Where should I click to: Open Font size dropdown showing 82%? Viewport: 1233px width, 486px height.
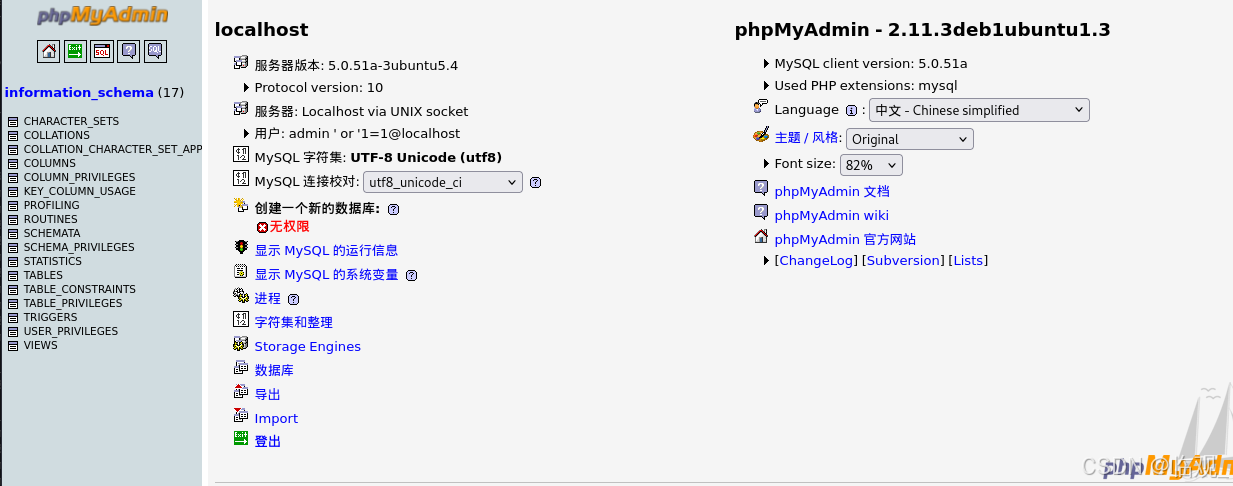click(872, 165)
